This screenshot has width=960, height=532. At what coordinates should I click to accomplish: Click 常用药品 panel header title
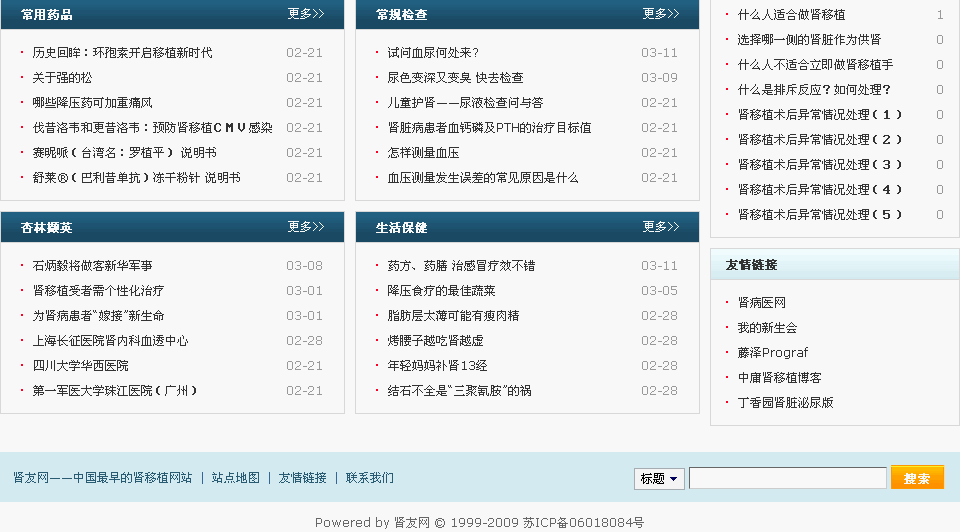47,15
